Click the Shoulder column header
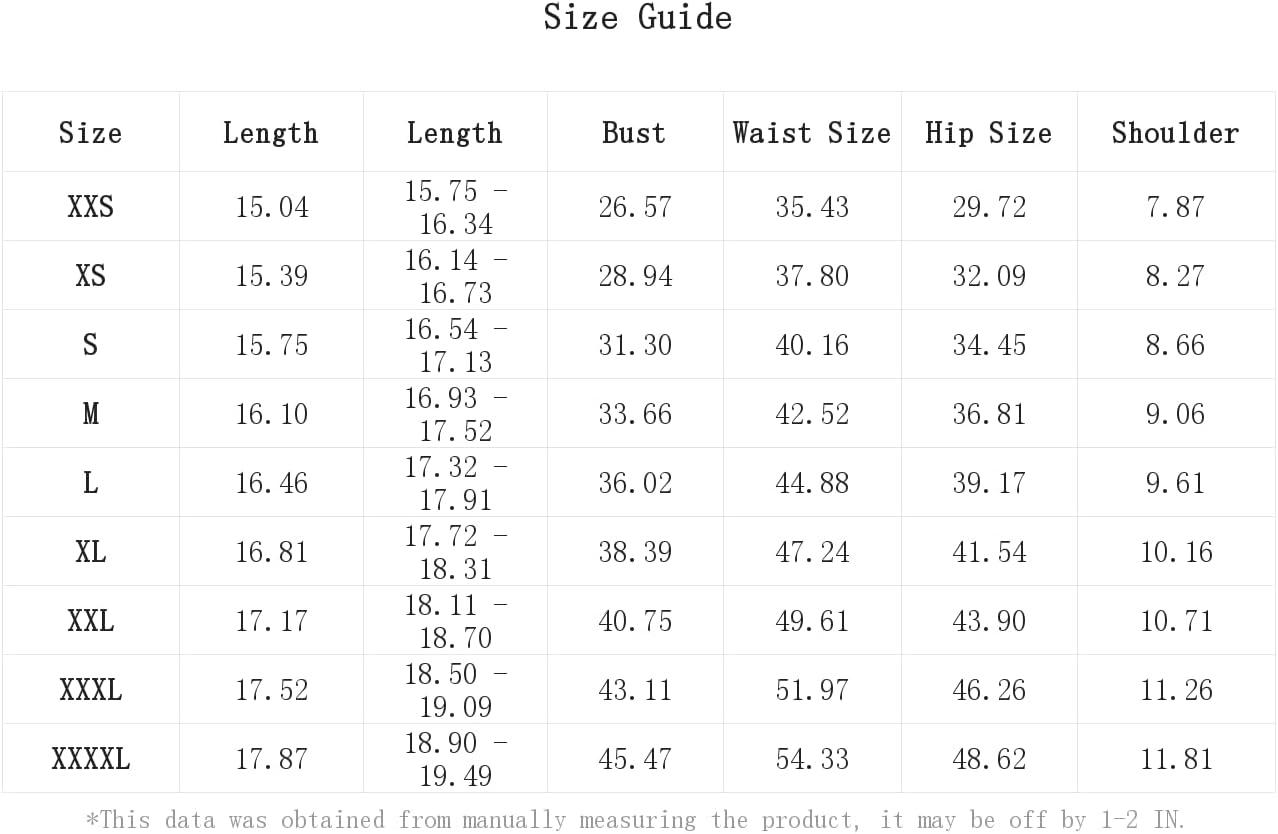Image resolution: width=1278 pixels, height=834 pixels. coord(1175,133)
